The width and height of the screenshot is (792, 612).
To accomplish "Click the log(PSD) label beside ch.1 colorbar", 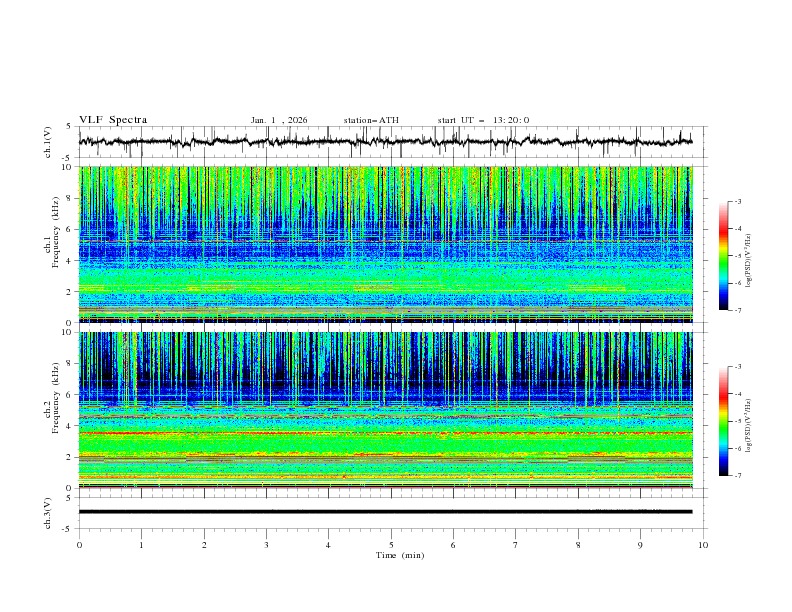I will [748, 261].
